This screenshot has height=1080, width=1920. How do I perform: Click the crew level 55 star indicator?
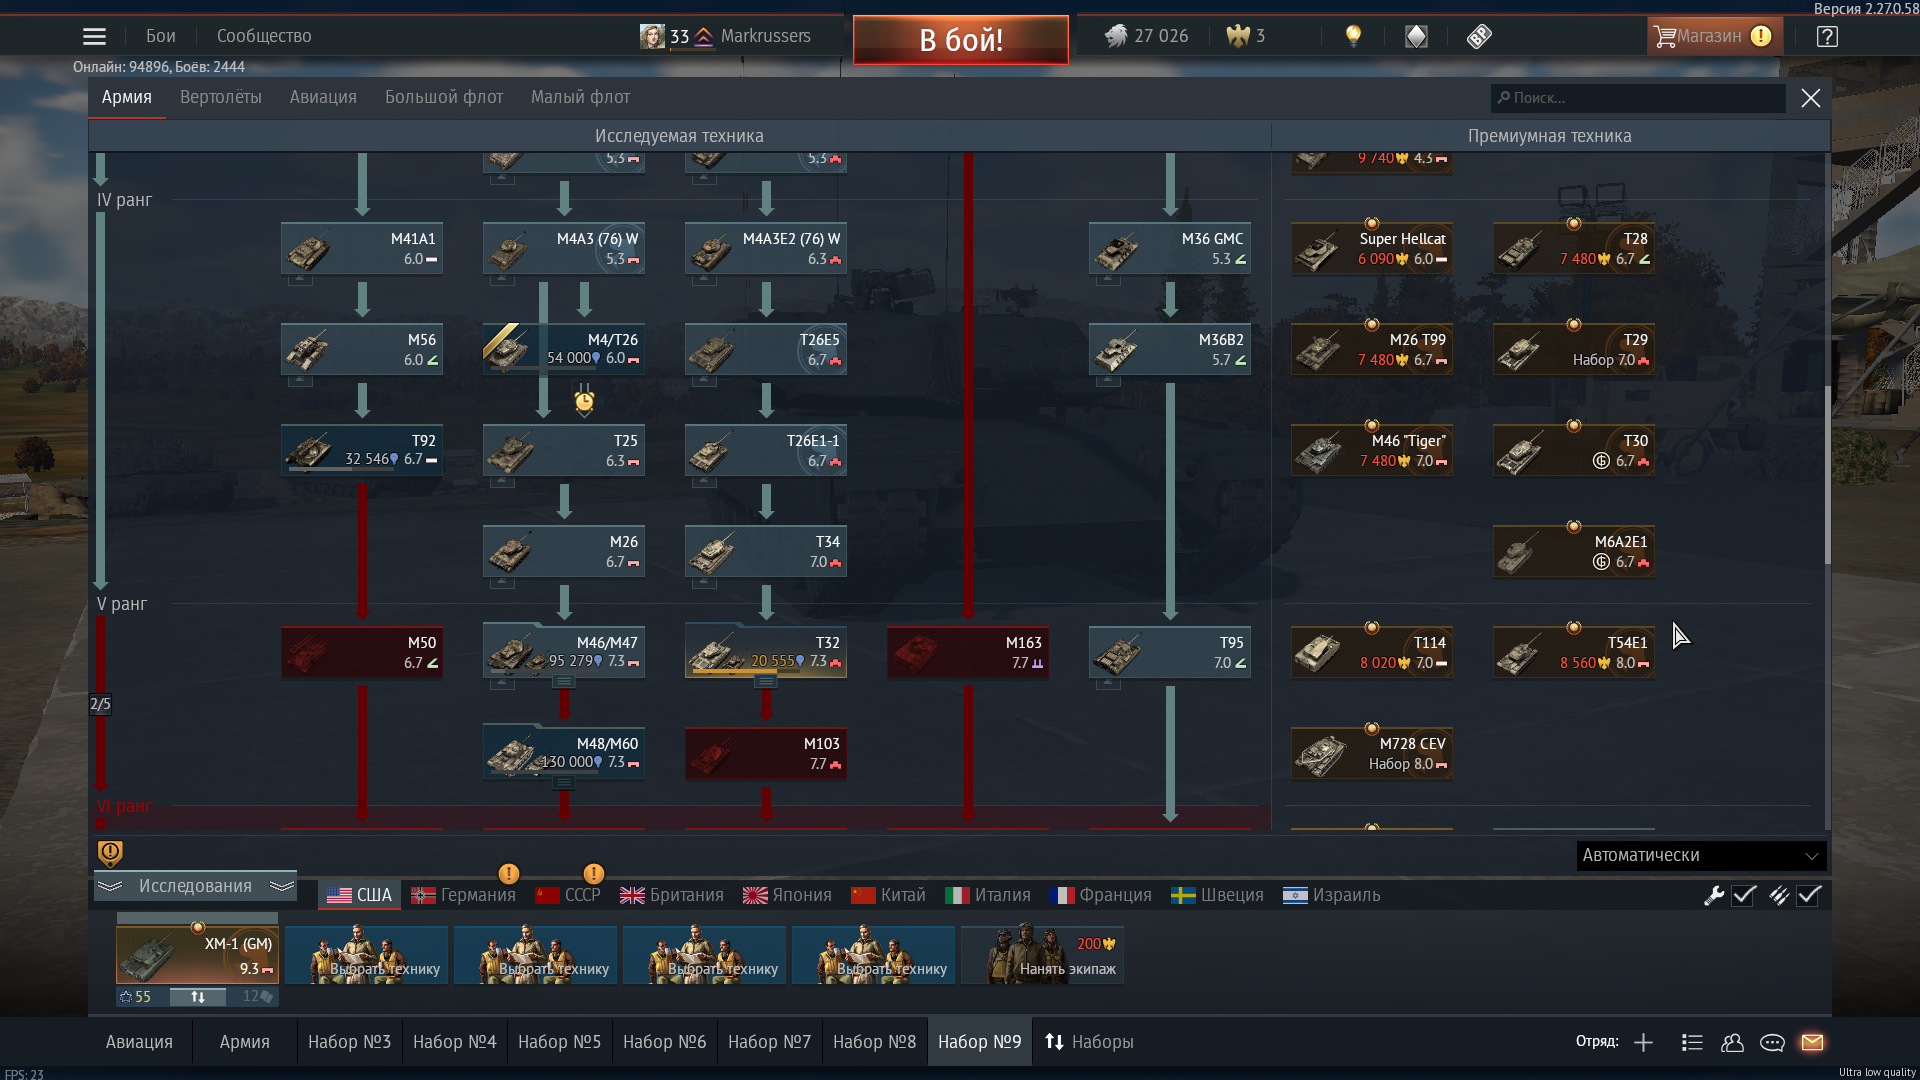click(135, 997)
